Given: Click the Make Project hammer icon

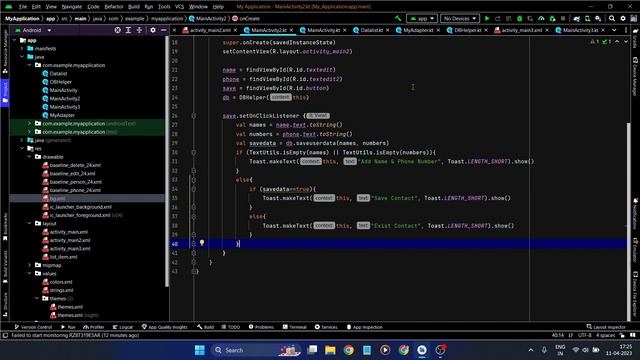Looking at the screenshot, I should (398, 18).
